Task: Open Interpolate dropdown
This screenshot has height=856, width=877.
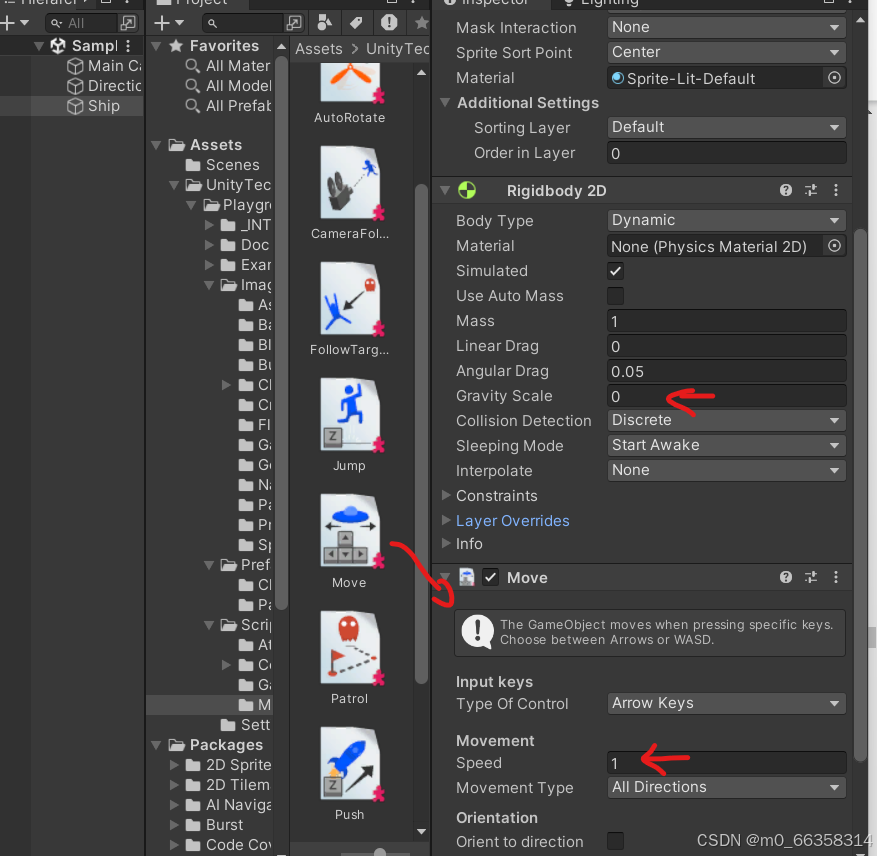Action: coord(727,470)
